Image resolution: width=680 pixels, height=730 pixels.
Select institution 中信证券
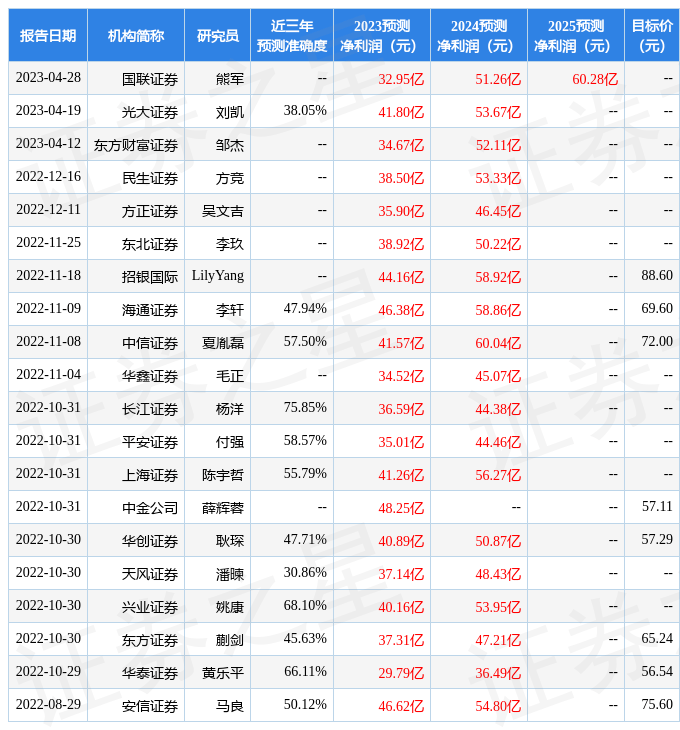click(x=150, y=343)
